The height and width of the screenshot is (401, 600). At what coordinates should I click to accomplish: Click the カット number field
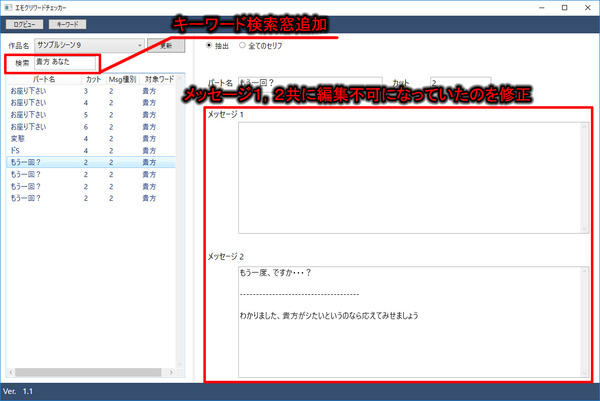point(460,83)
